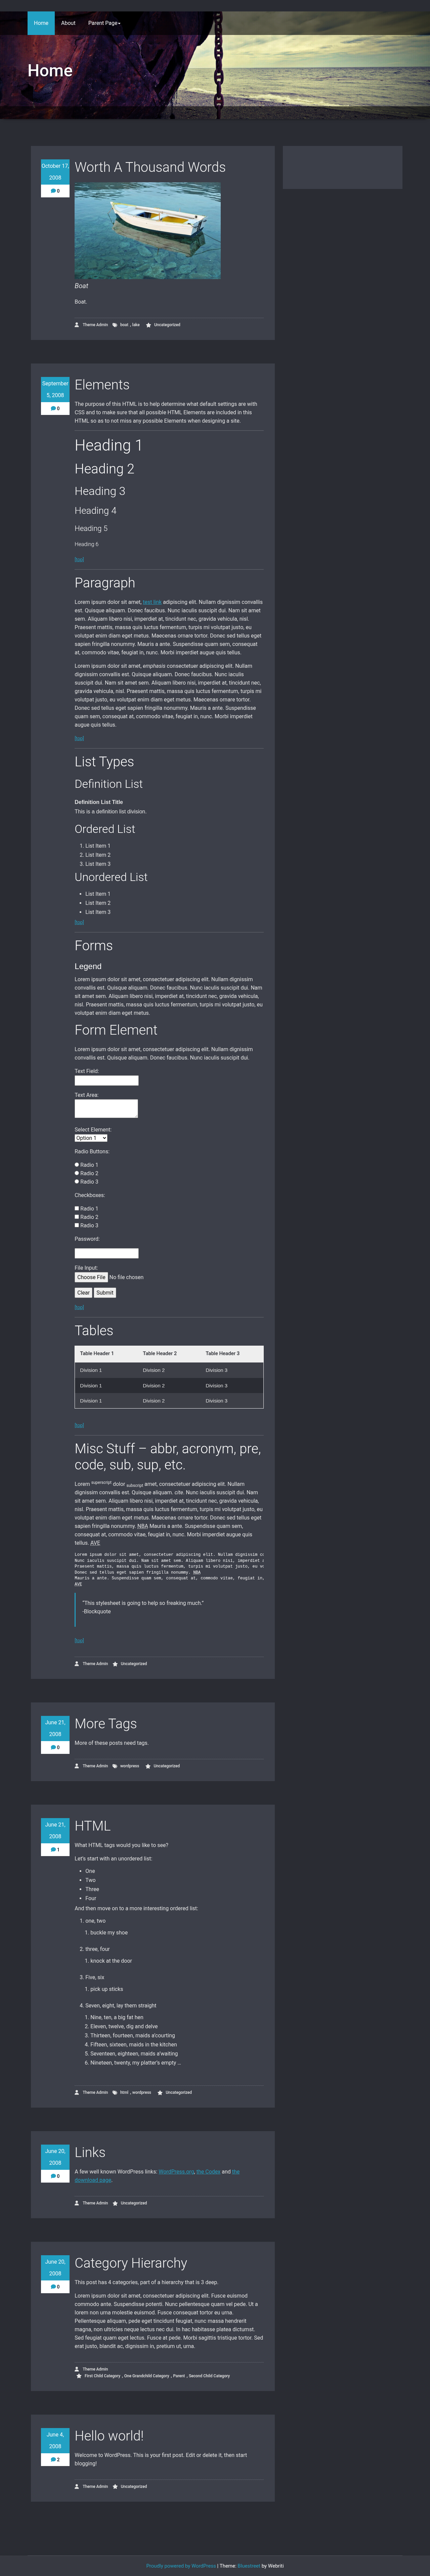Click category star icon in Hello world! footer
This screenshot has height=2576, width=430.
[x=115, y=2486]
